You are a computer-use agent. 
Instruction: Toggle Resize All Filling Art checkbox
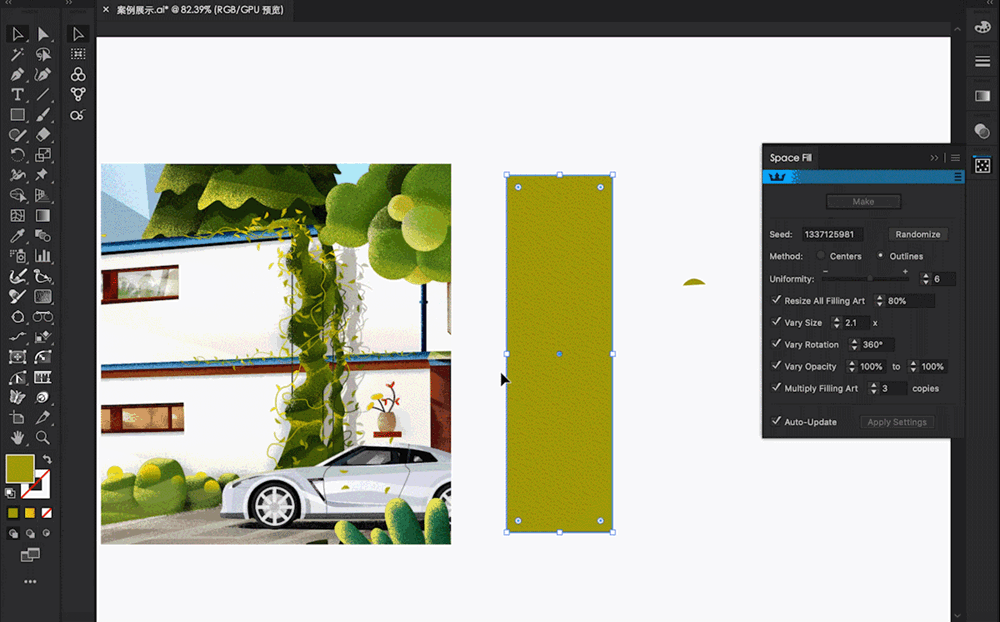click(x=776, y=300)
